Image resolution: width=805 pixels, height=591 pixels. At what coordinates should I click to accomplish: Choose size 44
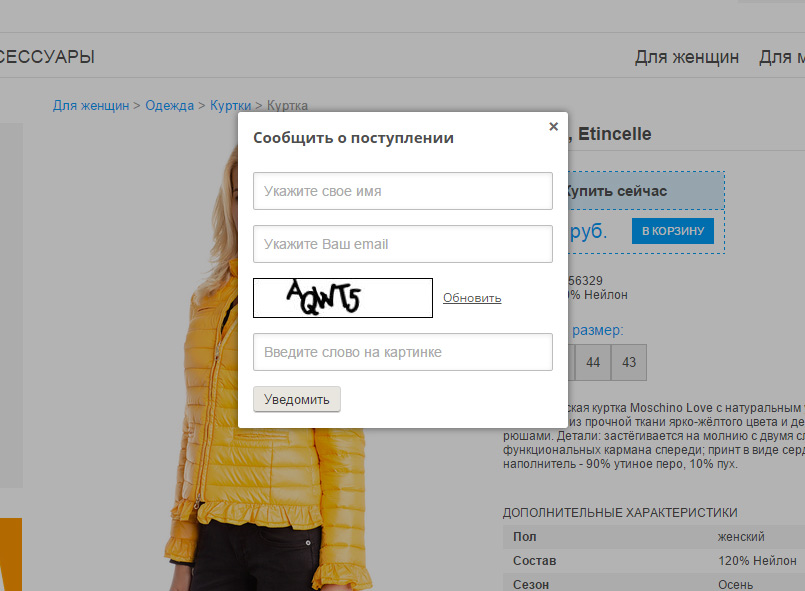click(x=593, y=363)
